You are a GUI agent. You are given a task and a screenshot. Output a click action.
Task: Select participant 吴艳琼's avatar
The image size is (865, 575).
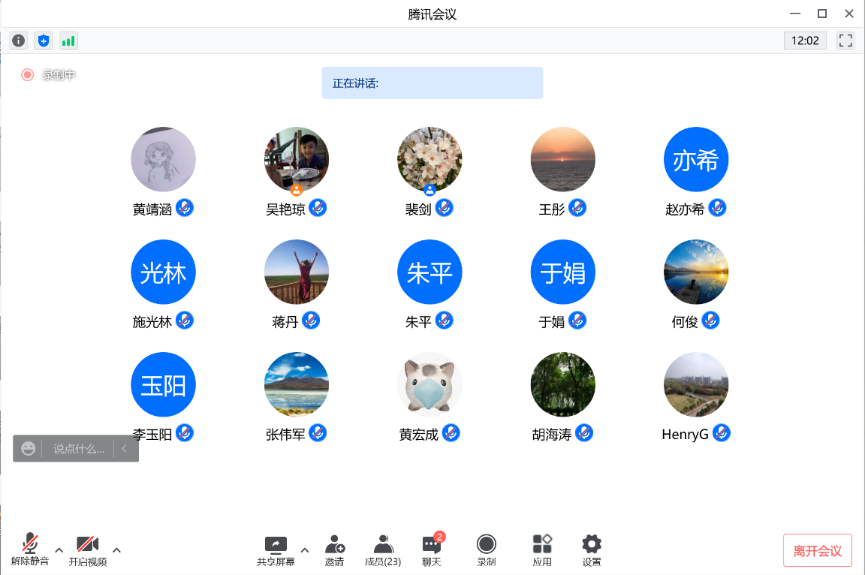coord(296,159)
